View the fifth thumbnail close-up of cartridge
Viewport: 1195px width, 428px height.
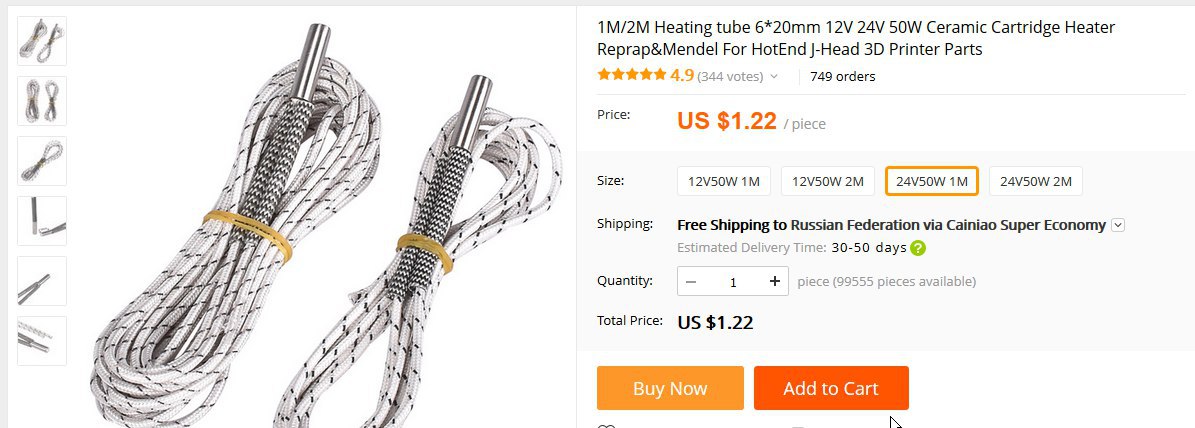(42, 281)
